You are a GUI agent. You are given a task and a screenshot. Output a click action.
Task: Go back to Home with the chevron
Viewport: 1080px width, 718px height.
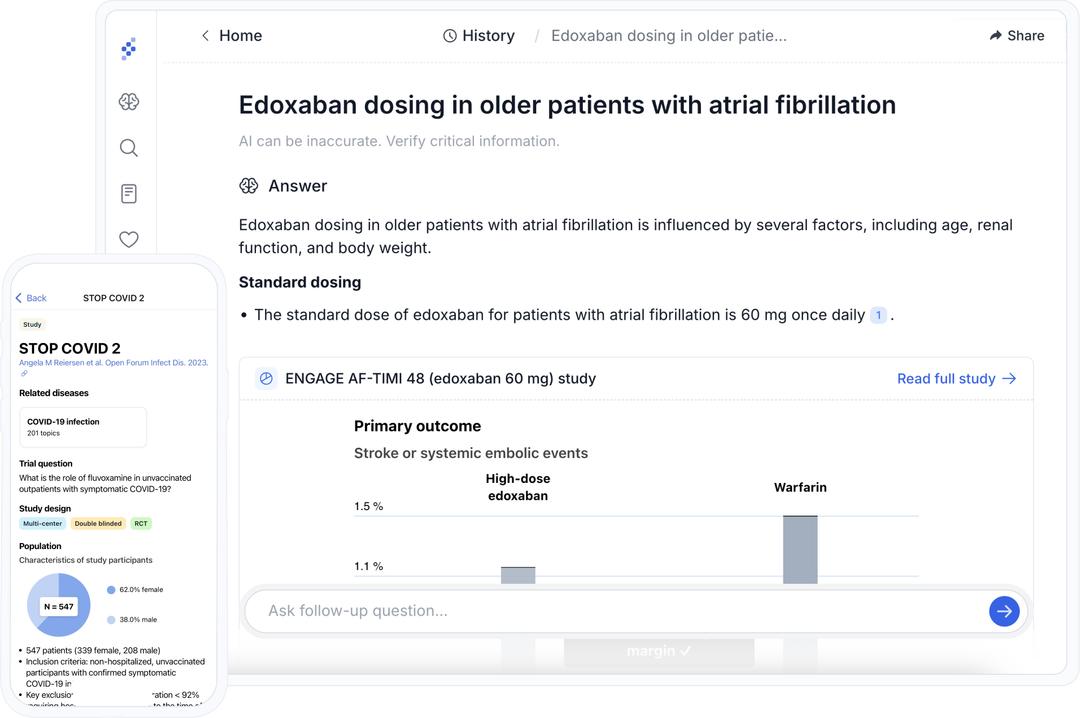tap(205, 36)
